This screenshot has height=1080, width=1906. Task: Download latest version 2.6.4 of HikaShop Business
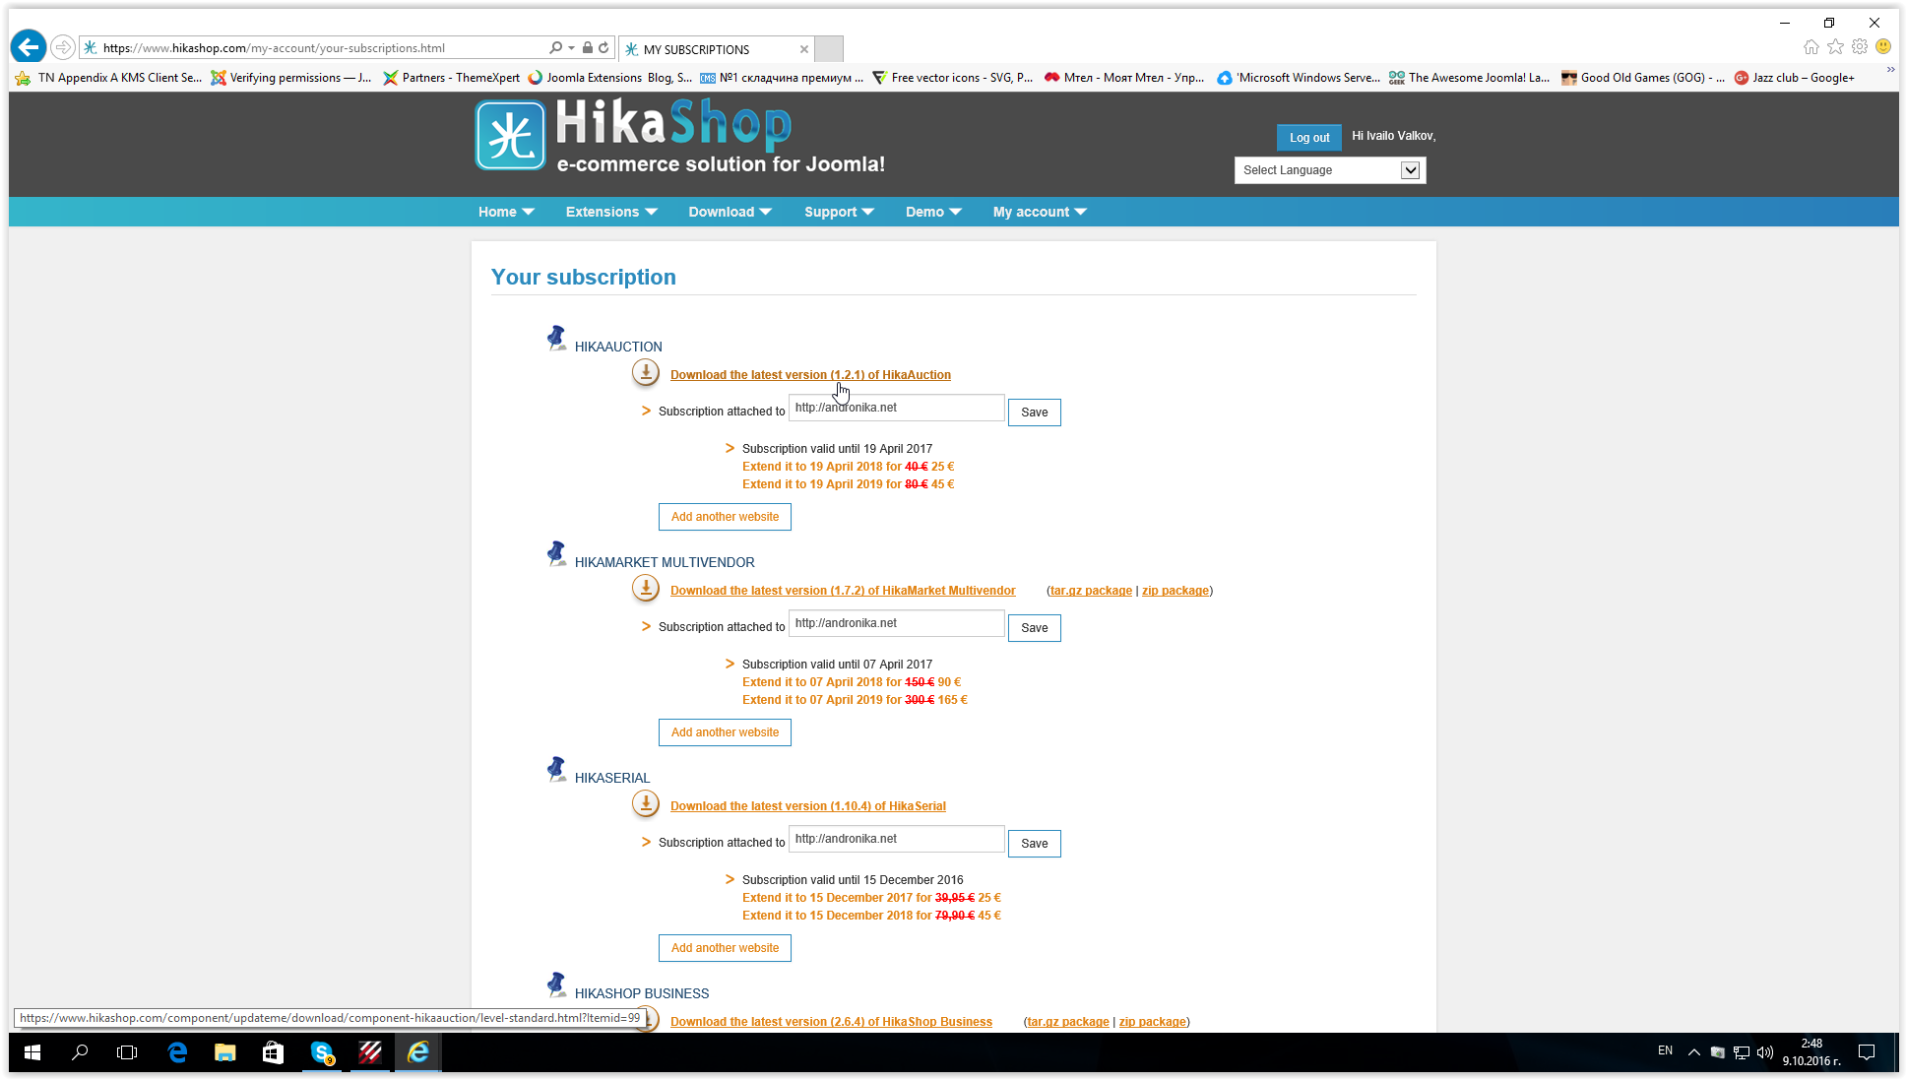tap(831, 1022)
